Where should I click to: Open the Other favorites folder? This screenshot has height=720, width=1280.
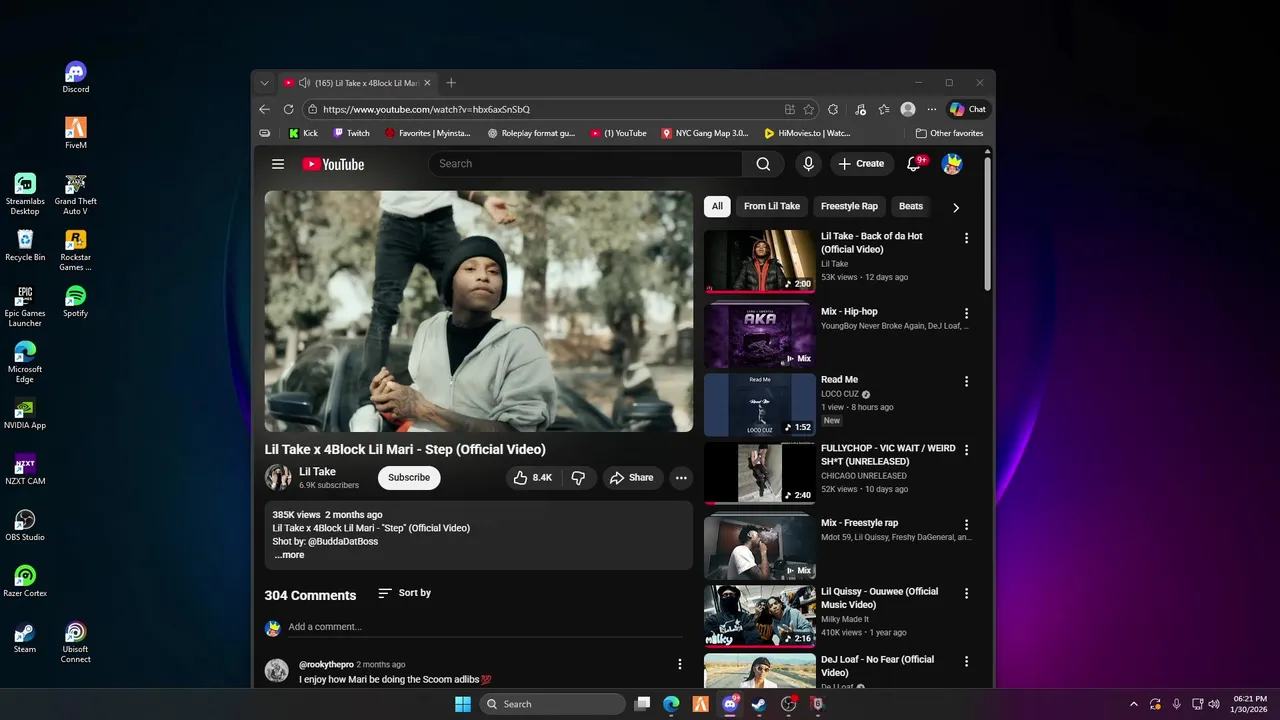coord(950,133)
